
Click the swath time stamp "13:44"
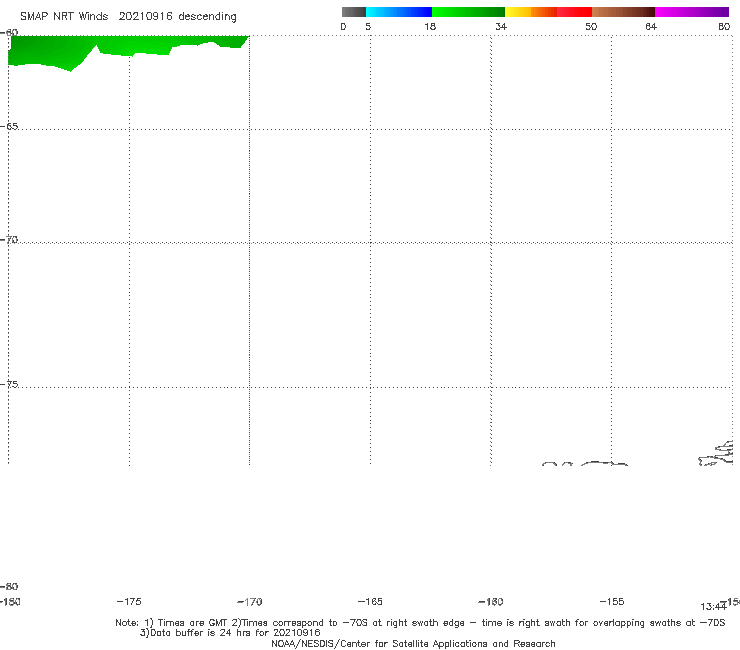(x=713, y=607)
